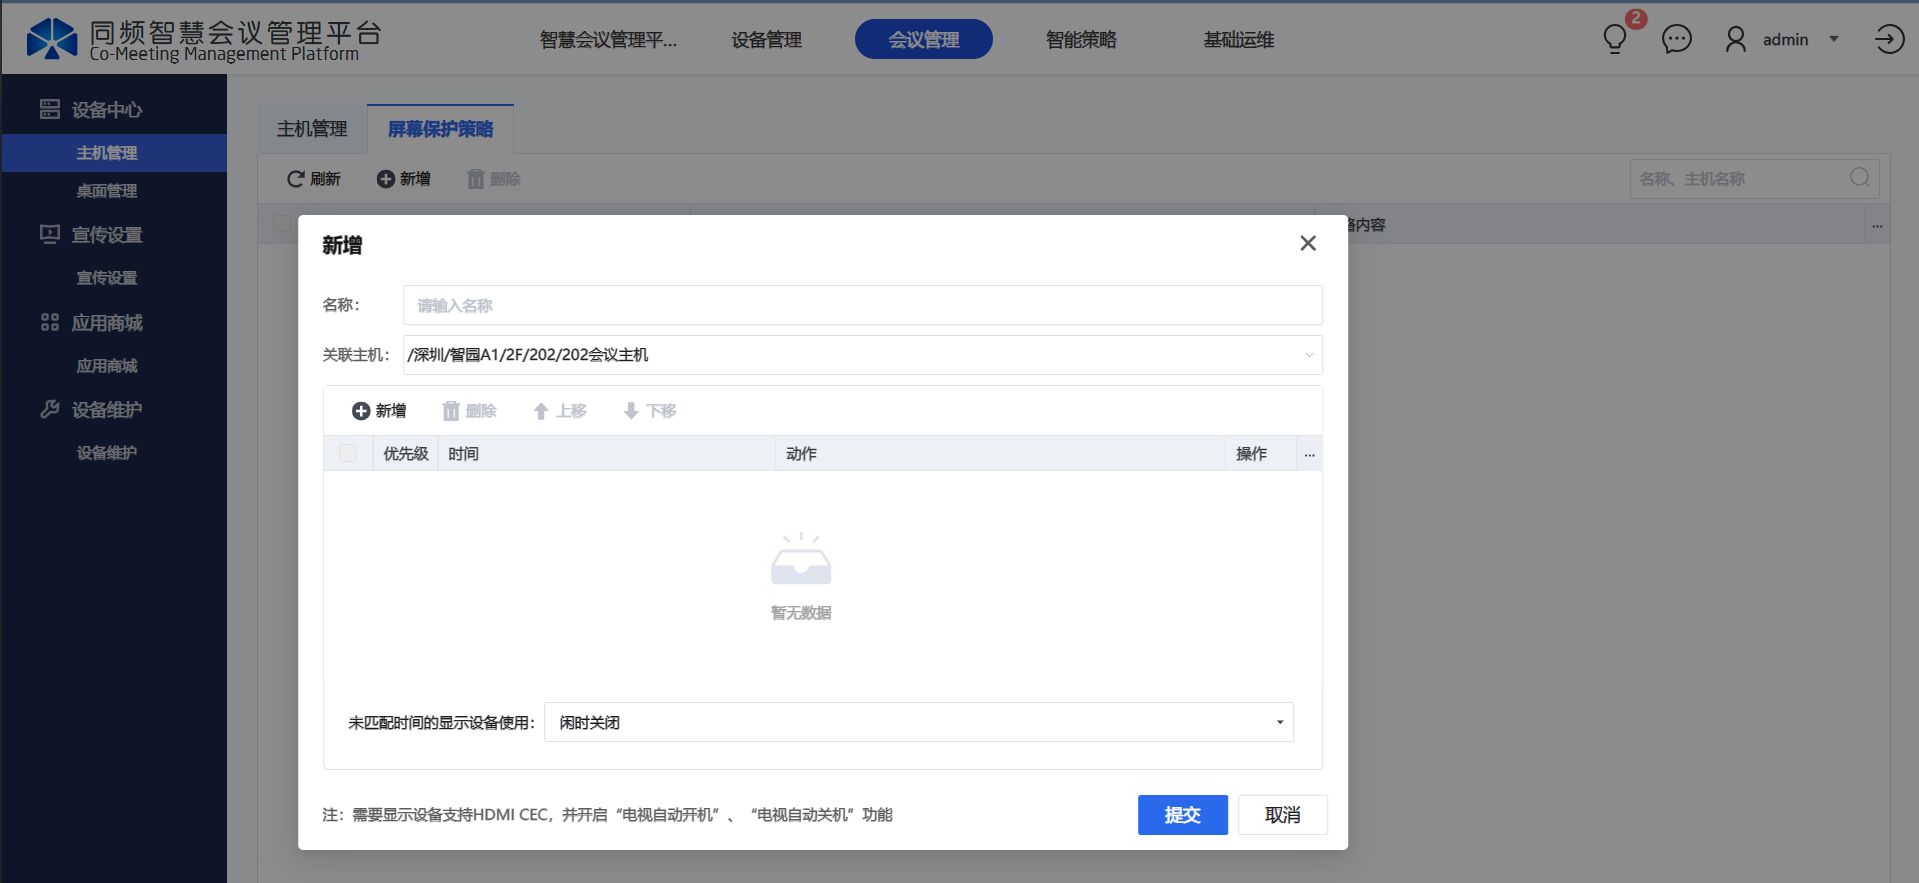The height and width of the screenshot is (883, 1919).
Task: Open column options ellipsis in dialog table
Action: (x=1309, y=454)
